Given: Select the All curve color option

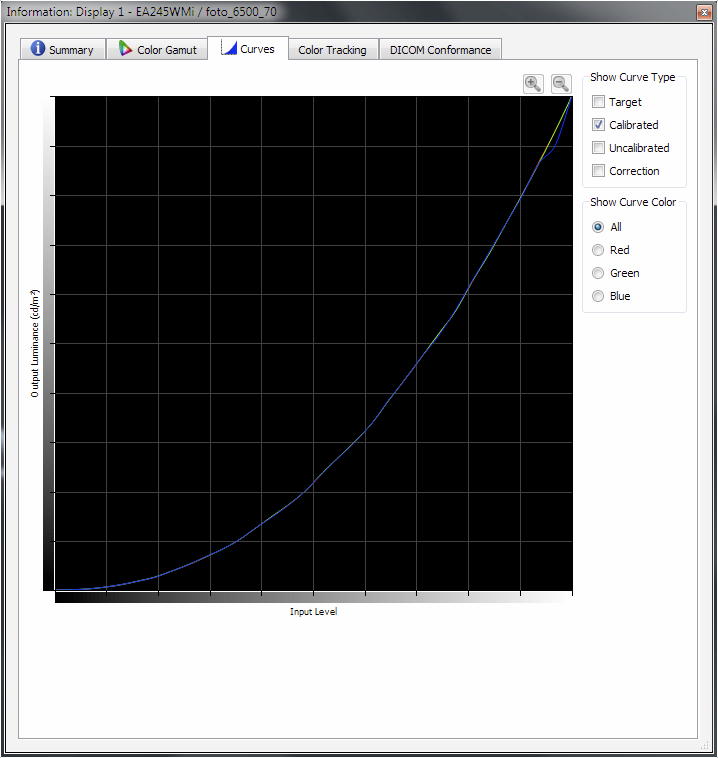Looking at the screenshot, I should tap(599, 227).
